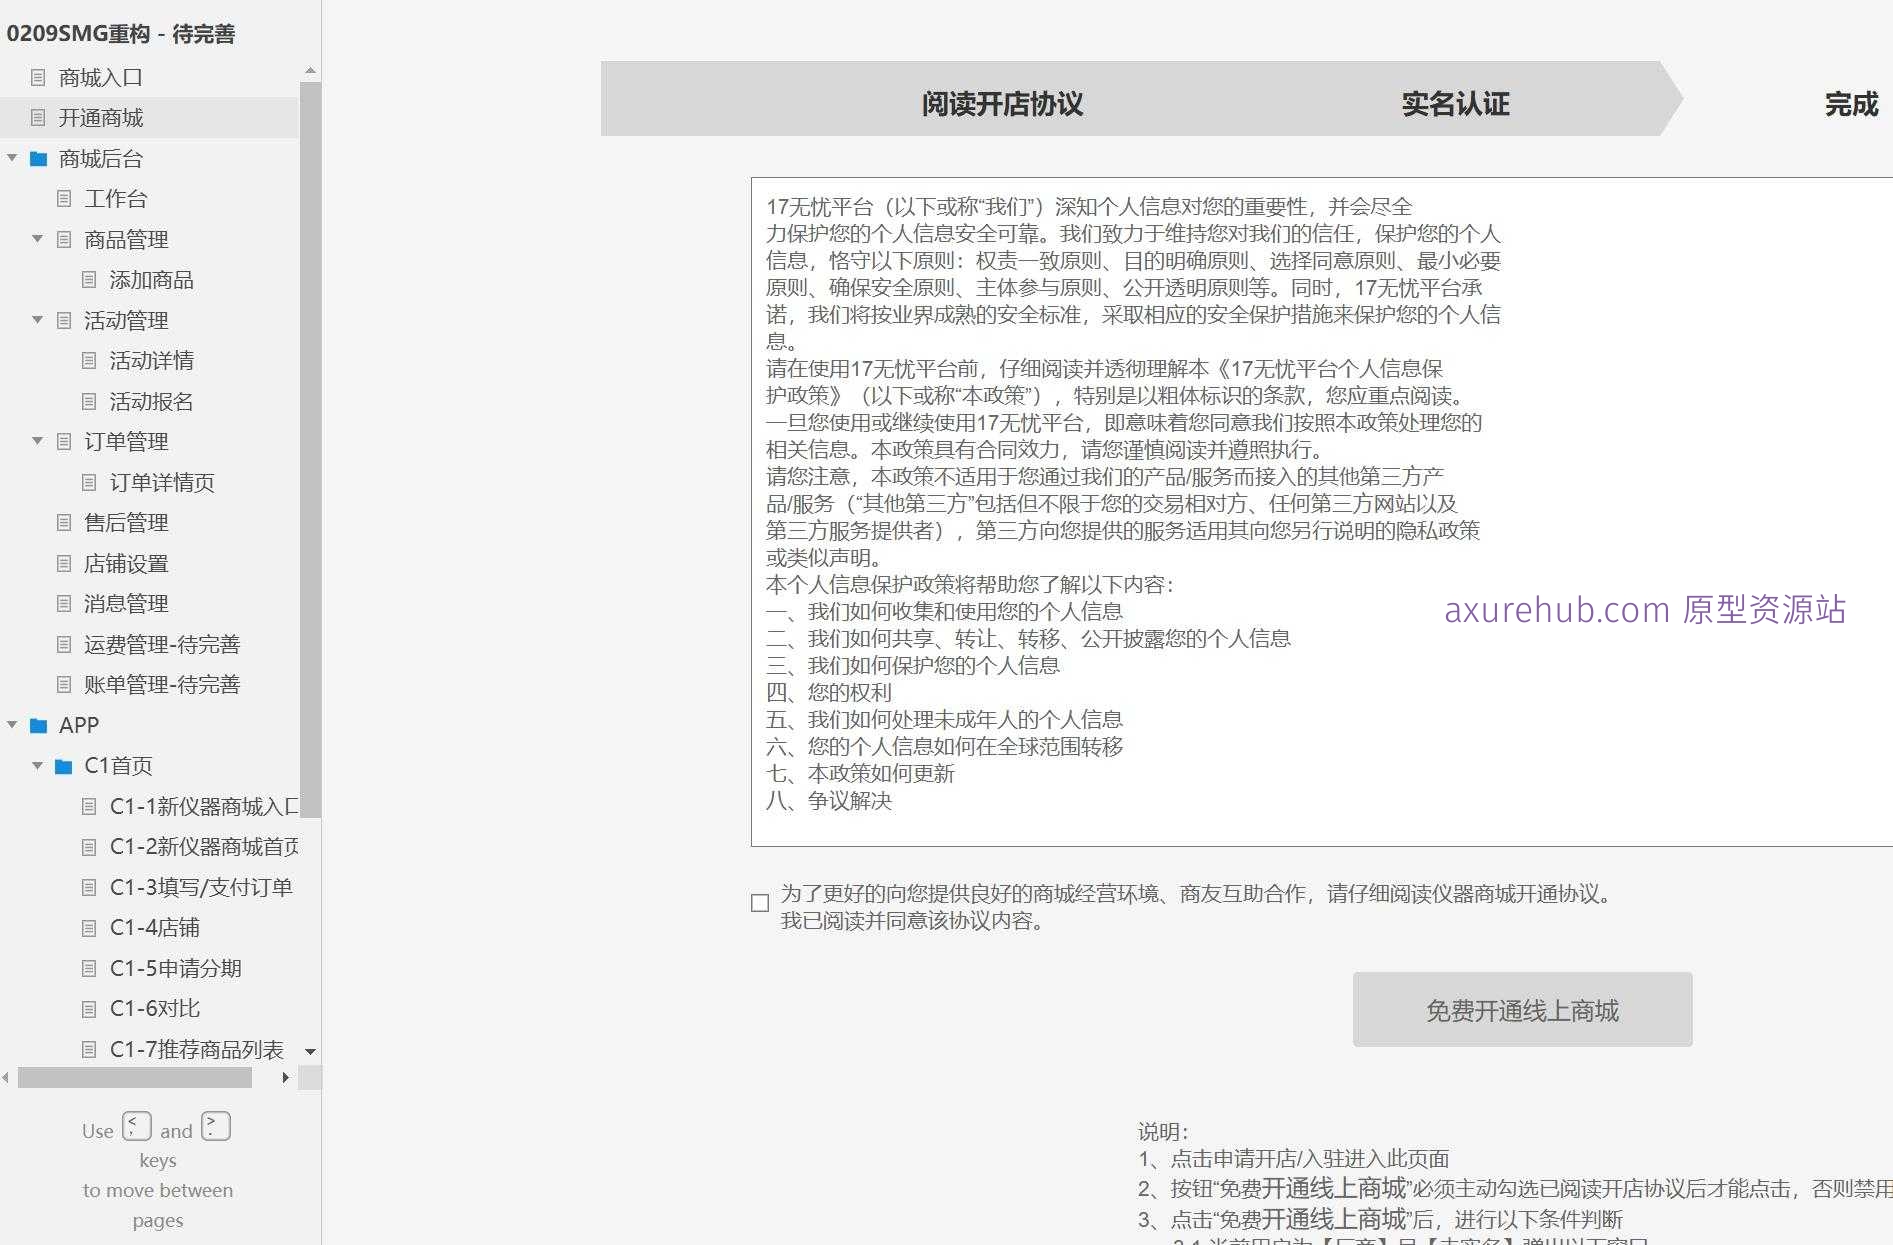This screenshot has height=1245, width=1893.
Task: Select the 阅读开店协议 step
Action: (1002, 104)
